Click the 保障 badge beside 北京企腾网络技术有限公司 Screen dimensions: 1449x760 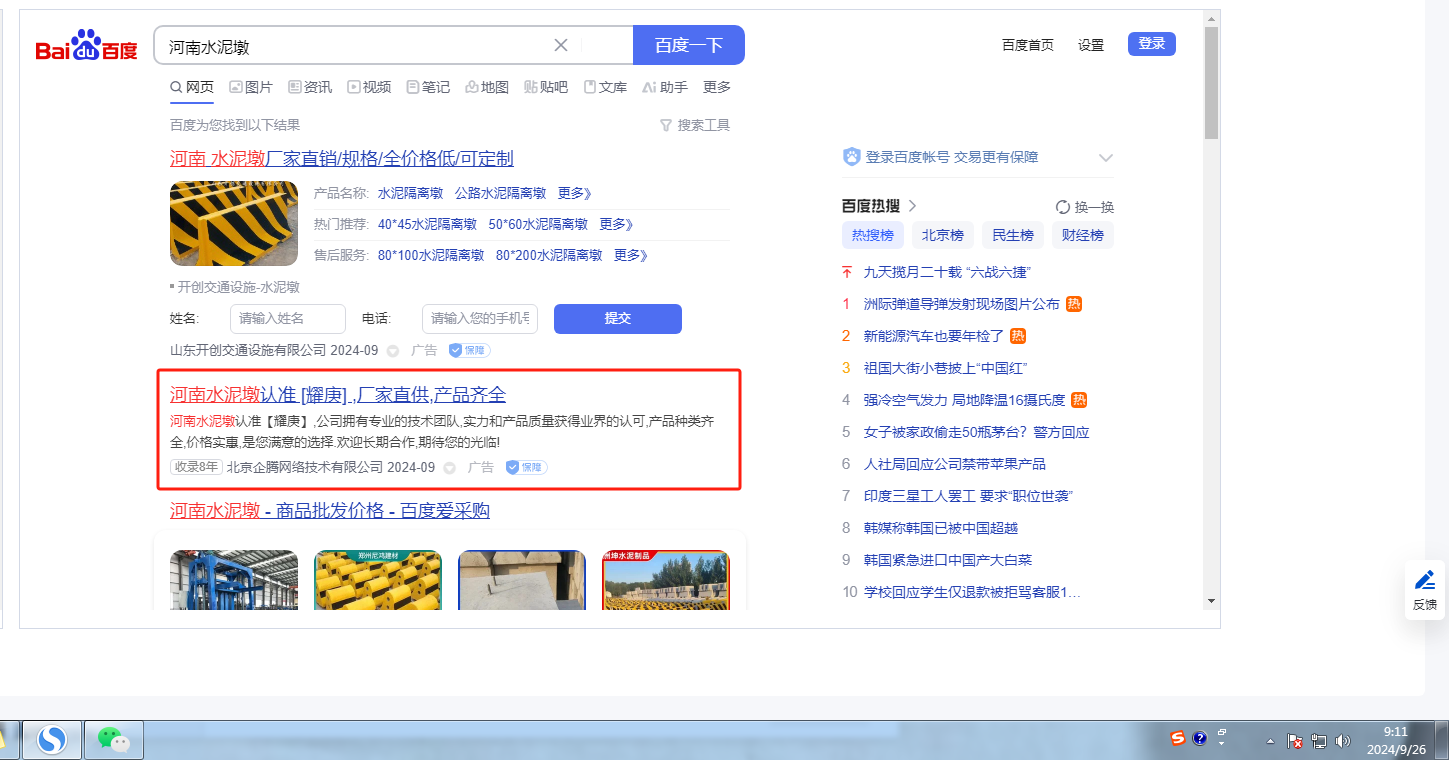tap(526, 467)
